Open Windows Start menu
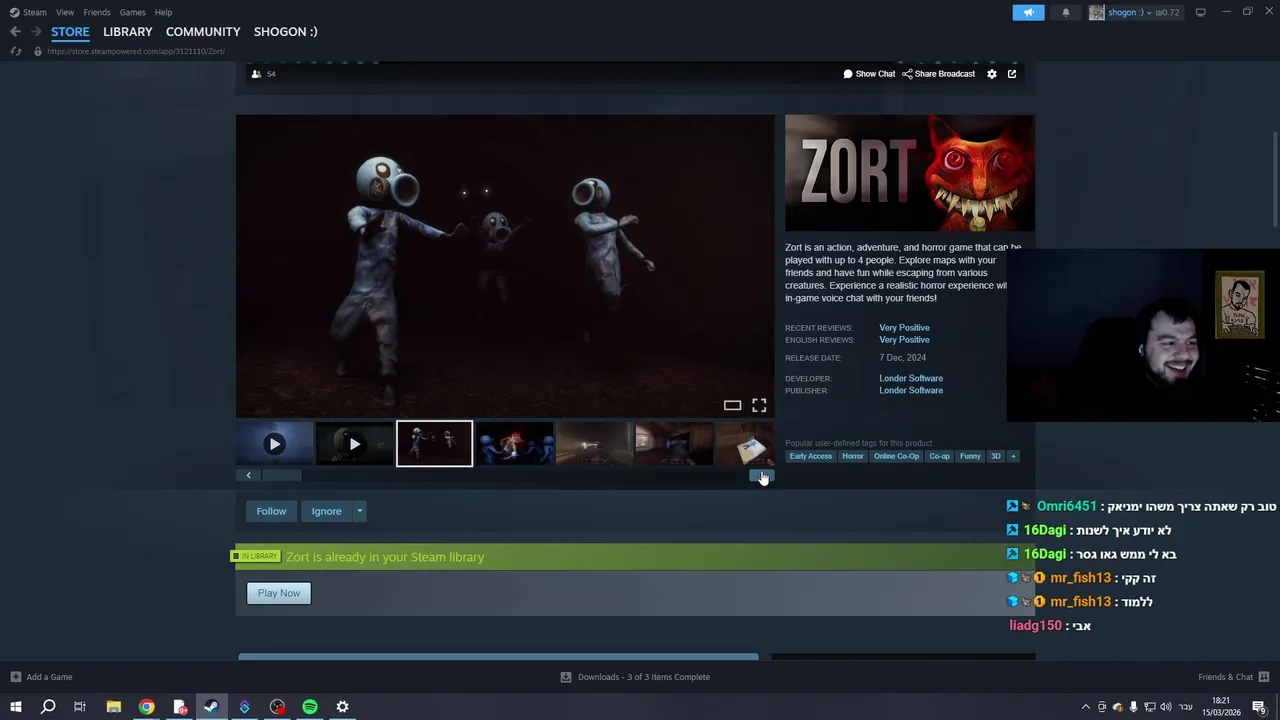The image size is (1280, 720). point(15,707)
